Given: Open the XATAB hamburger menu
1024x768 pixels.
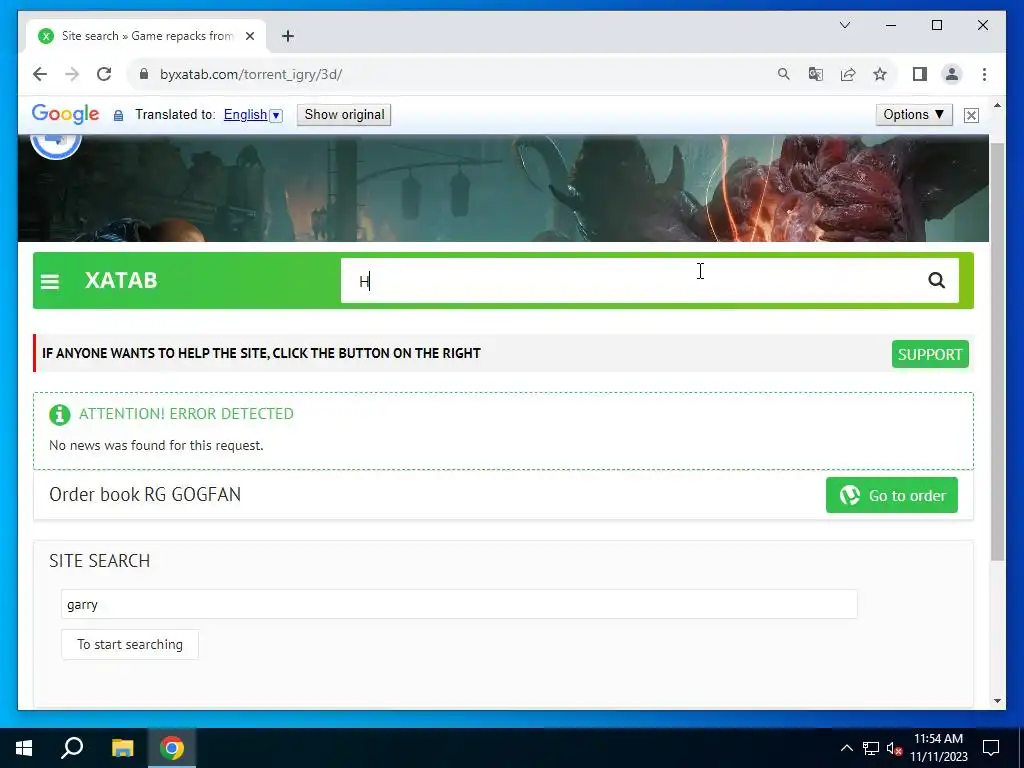Looking at the screenshot, I should coord(50,281).
